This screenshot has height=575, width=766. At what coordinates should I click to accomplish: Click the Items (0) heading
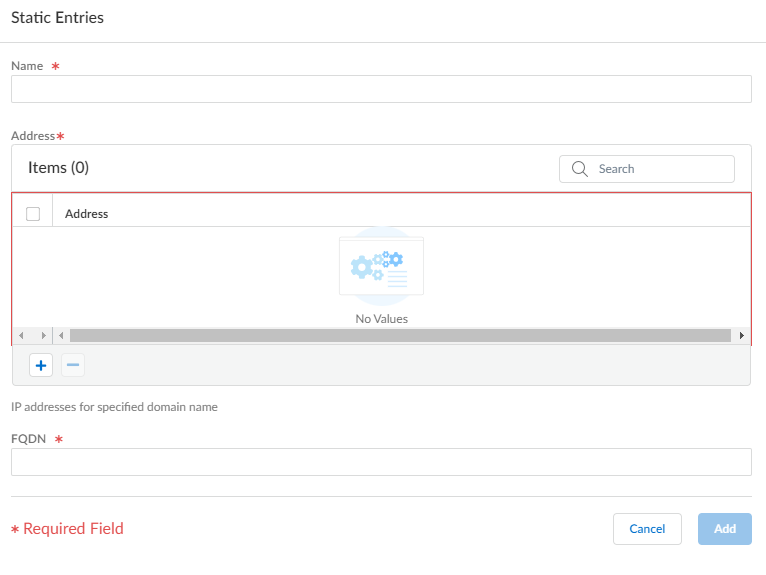(x=58, y=168)
